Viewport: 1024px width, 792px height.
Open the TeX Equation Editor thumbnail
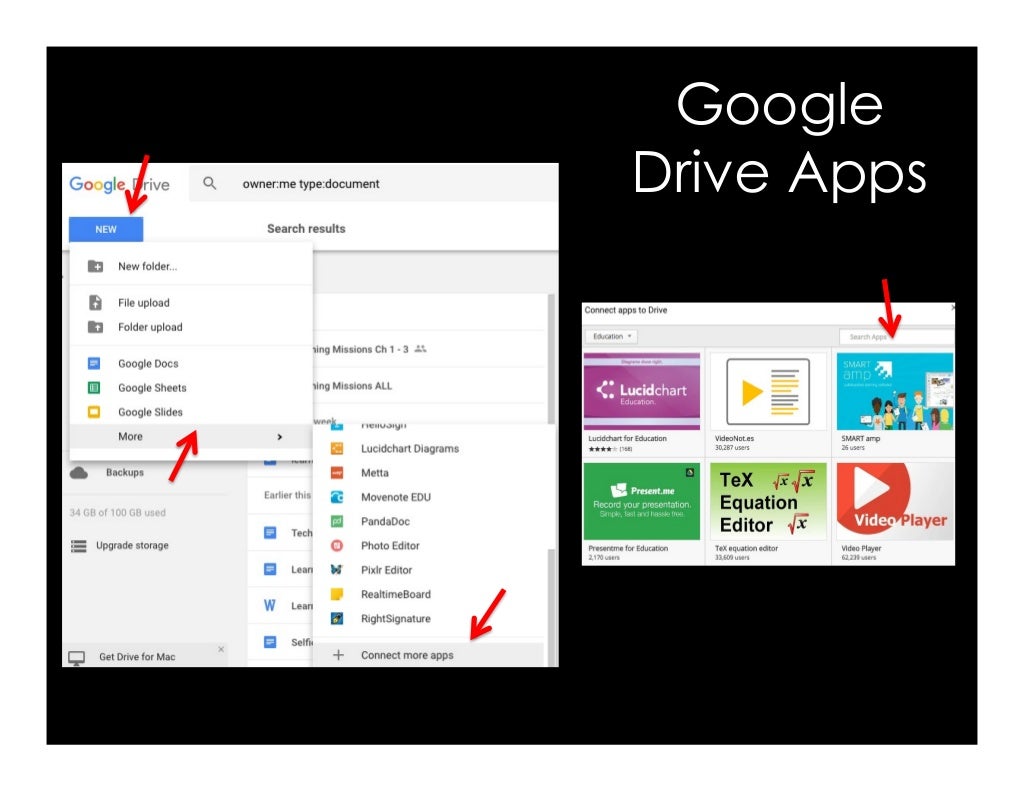point(767,501)
